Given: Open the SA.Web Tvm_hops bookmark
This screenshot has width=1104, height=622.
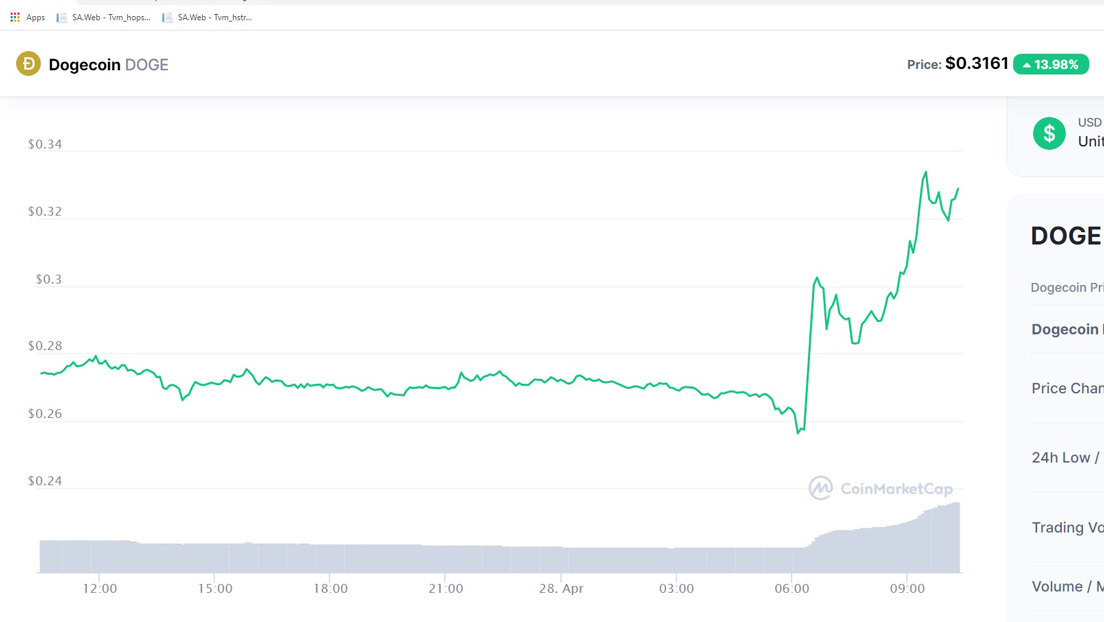Looking at the screenshot, I should [104, 17].
